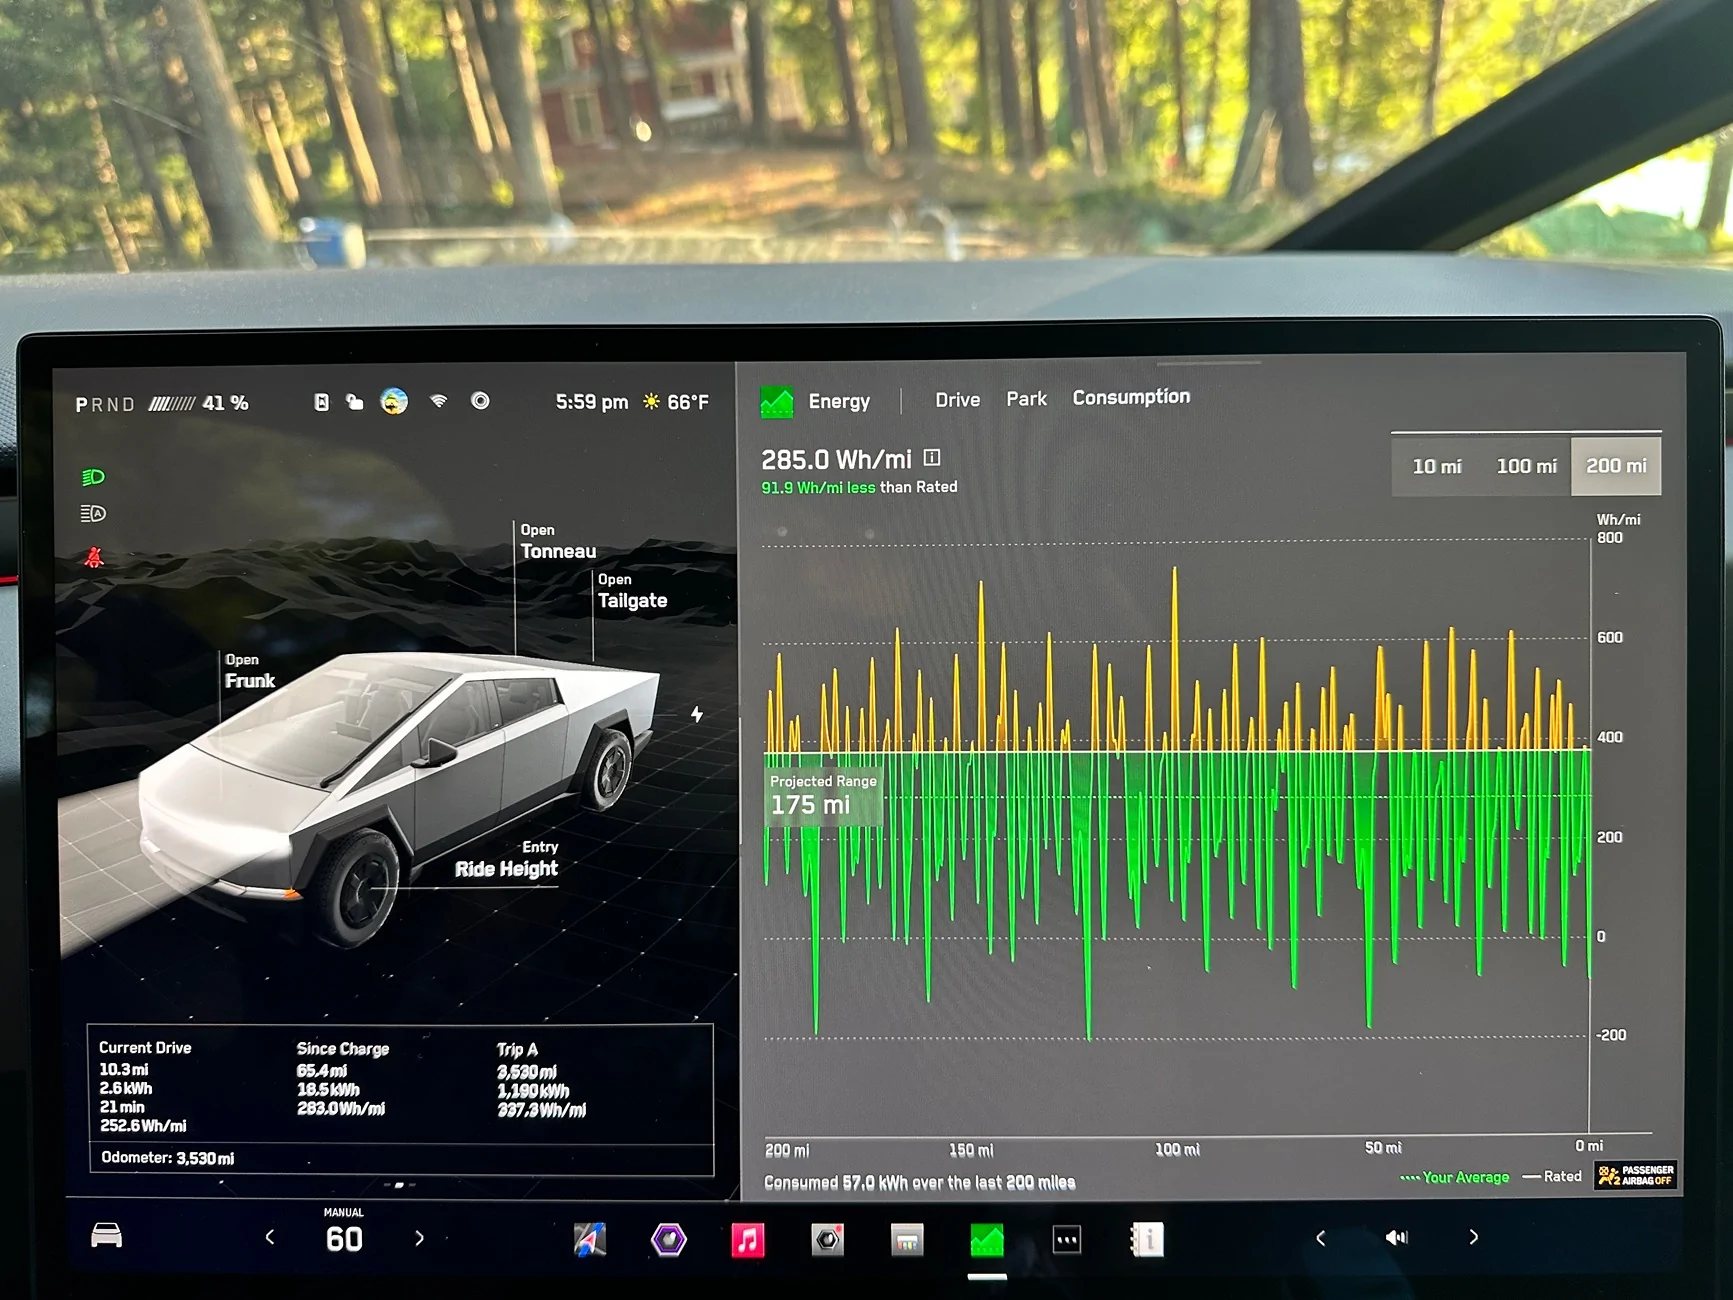
Task: Tap the green Energy chart header icon
Action: [x=777, y=402]
